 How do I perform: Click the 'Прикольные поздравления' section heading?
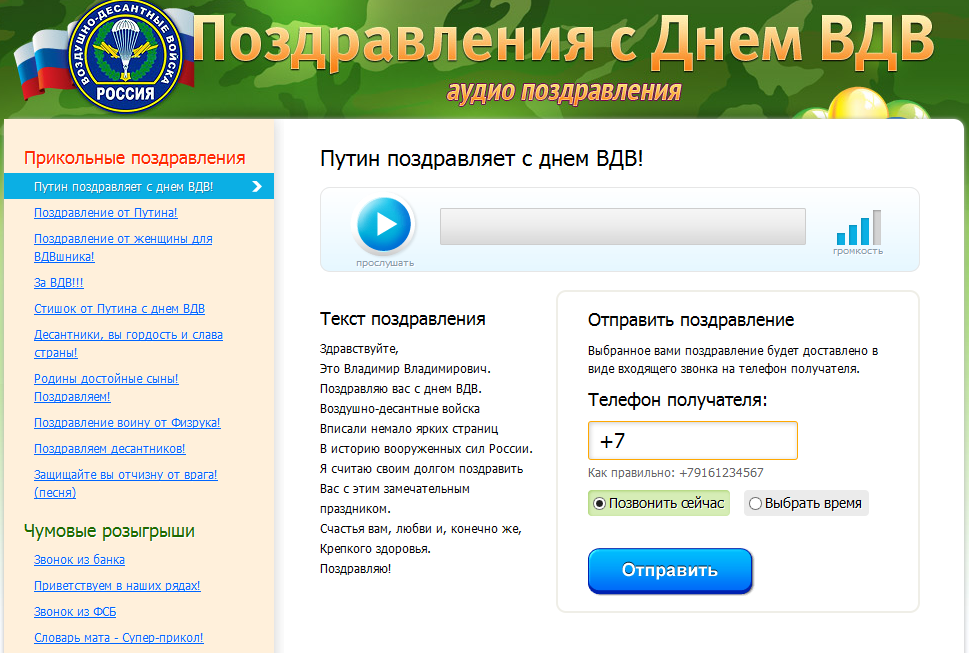135,158
